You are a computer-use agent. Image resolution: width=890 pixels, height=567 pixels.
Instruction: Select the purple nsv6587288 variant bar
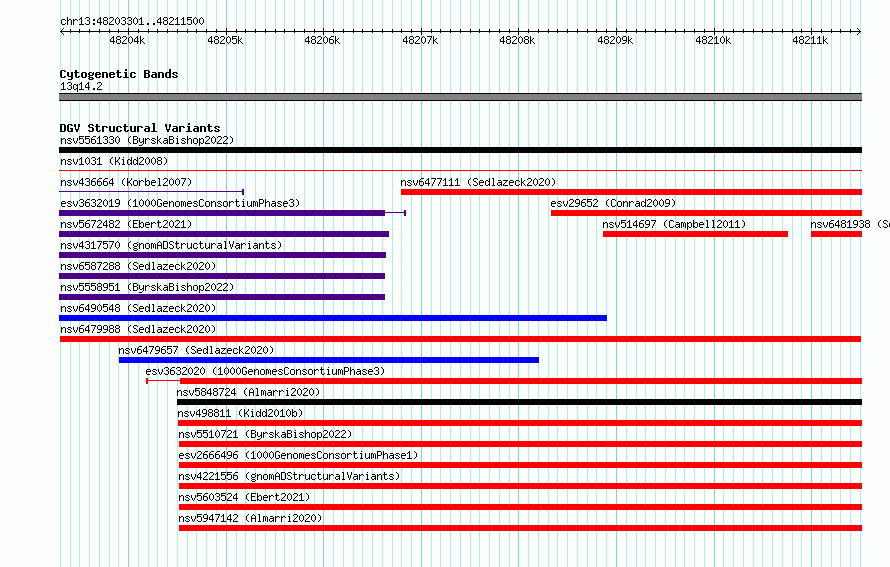pos(222,276)
